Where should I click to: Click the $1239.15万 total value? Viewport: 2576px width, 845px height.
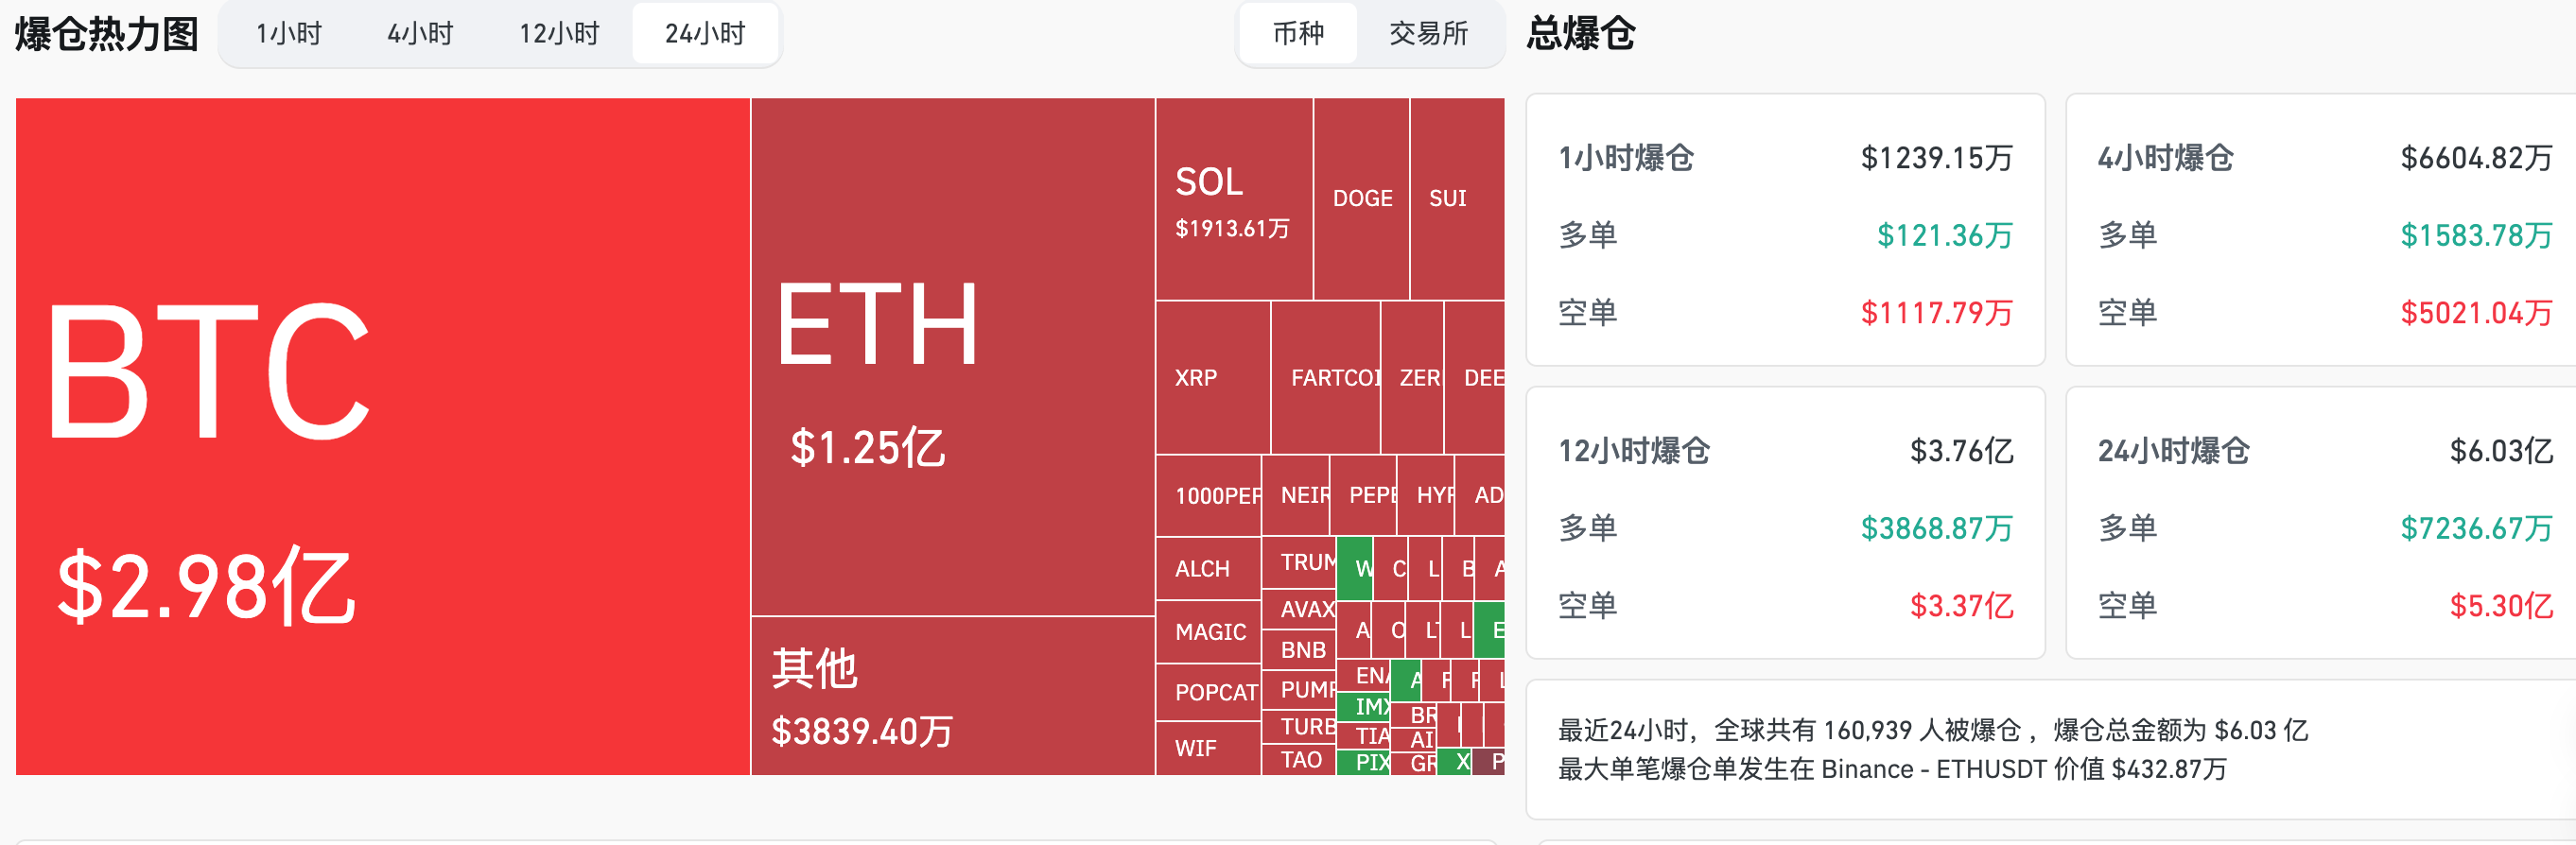pyautogui.click(x=1937, y=158)
